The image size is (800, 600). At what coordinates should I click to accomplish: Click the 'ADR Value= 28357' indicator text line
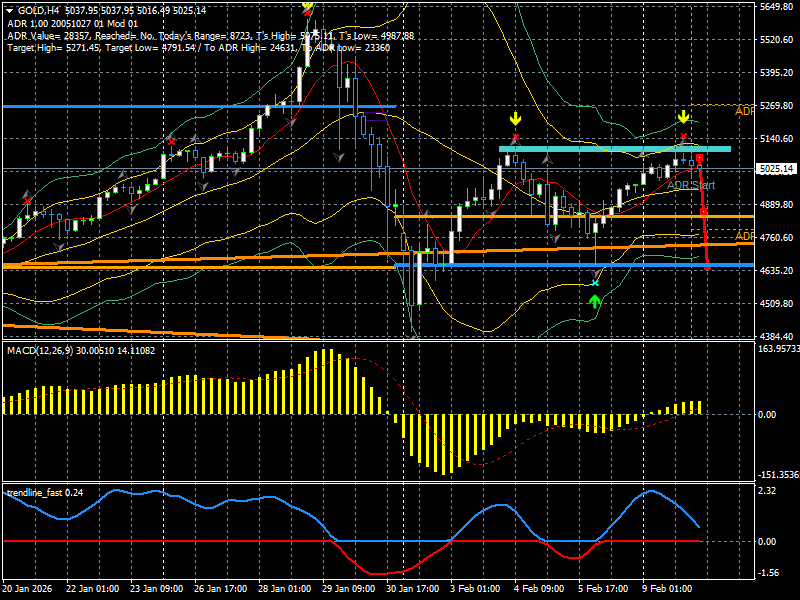(211, 36)
